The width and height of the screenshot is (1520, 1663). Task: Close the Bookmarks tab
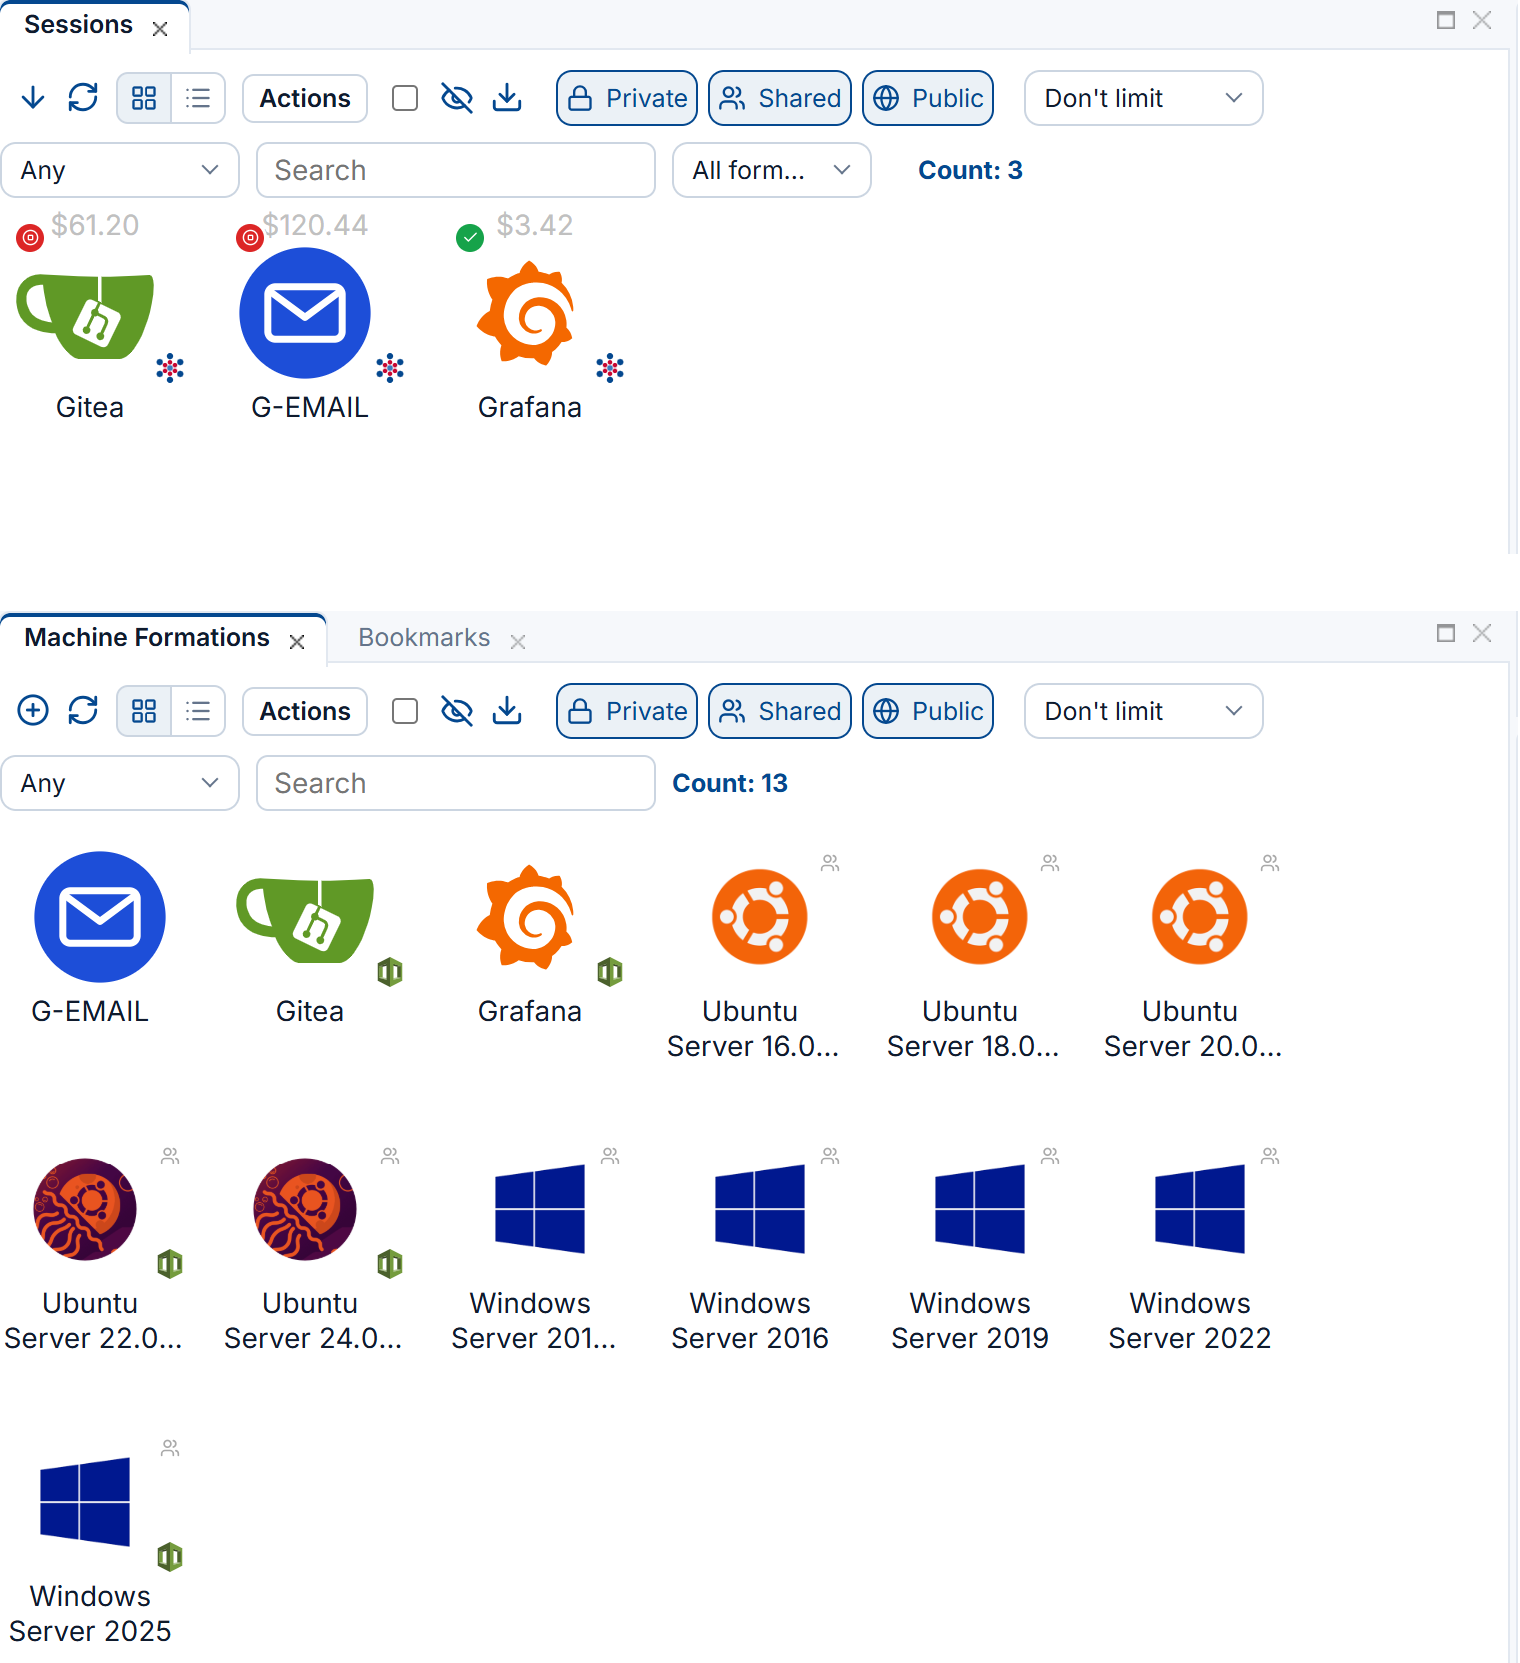pos(518,642)
